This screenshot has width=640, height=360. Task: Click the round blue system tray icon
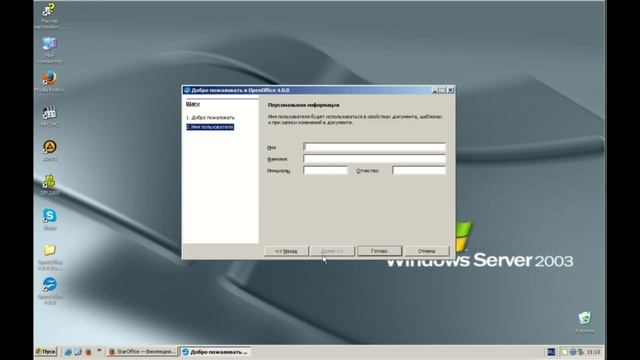pyautogui.click(x=573, y=352)
